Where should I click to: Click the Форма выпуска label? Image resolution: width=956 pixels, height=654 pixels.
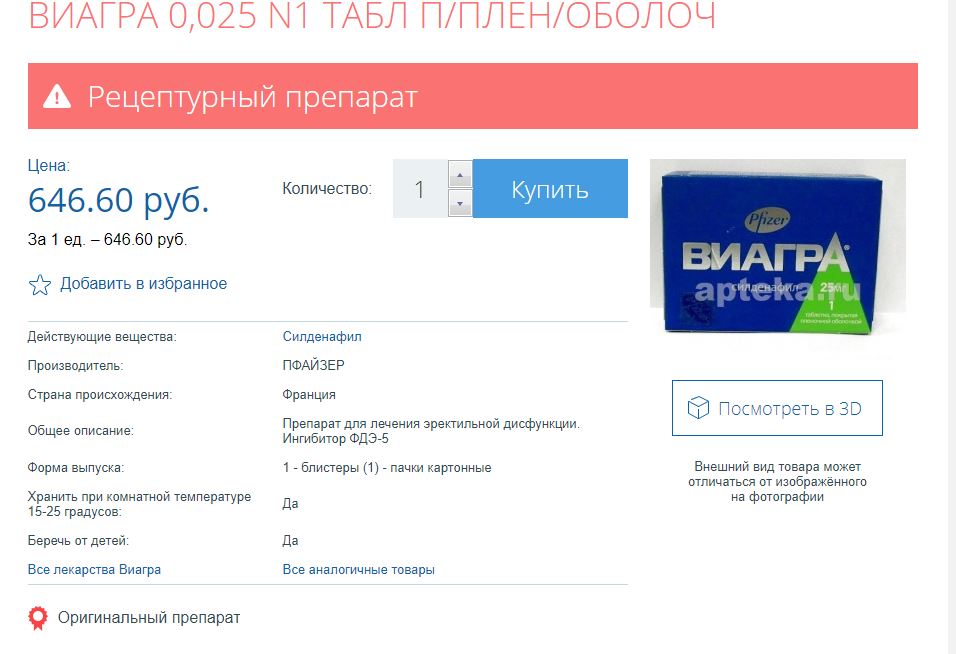click(x=76, y=467)
